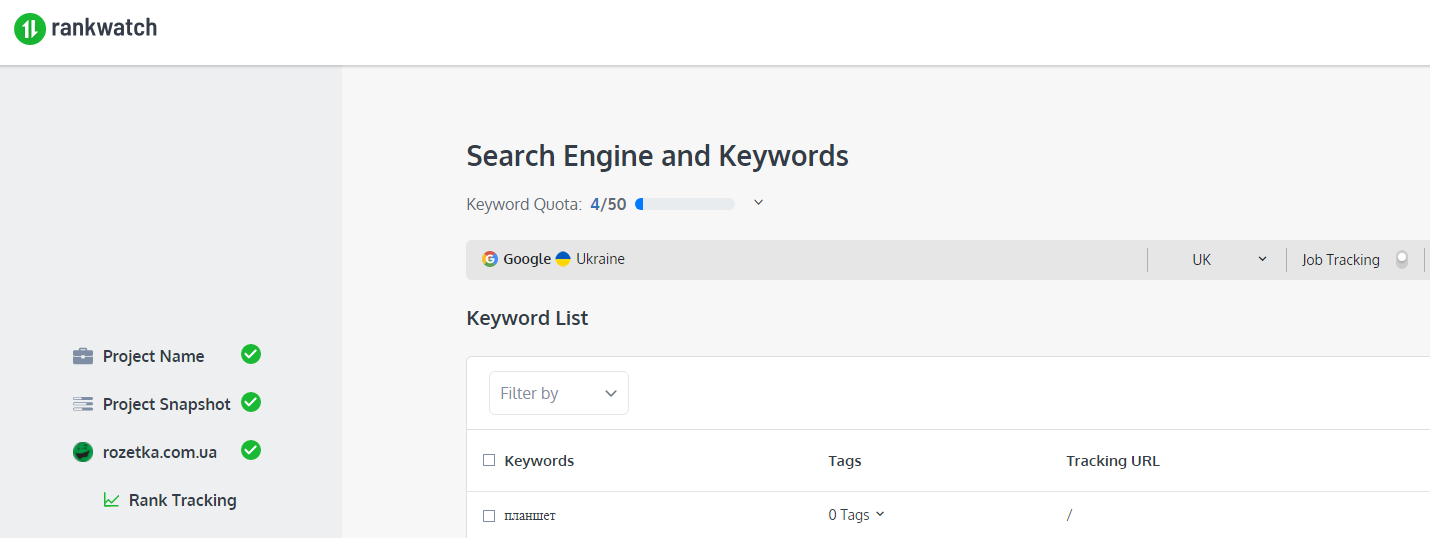Click the rozetka.com.ua site favicon
Viewport: 1430px width, 538px height.
83,452
